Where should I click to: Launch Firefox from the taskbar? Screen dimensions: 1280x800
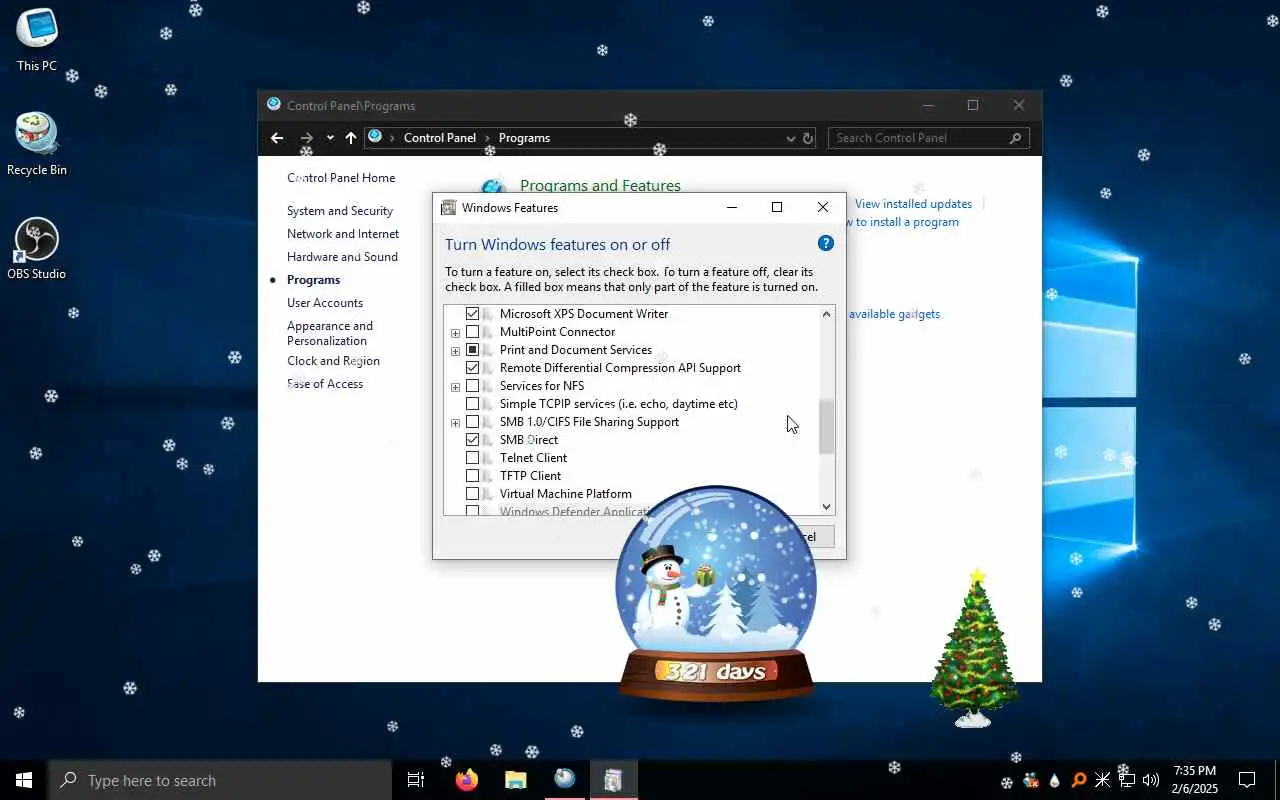(466, 780)
